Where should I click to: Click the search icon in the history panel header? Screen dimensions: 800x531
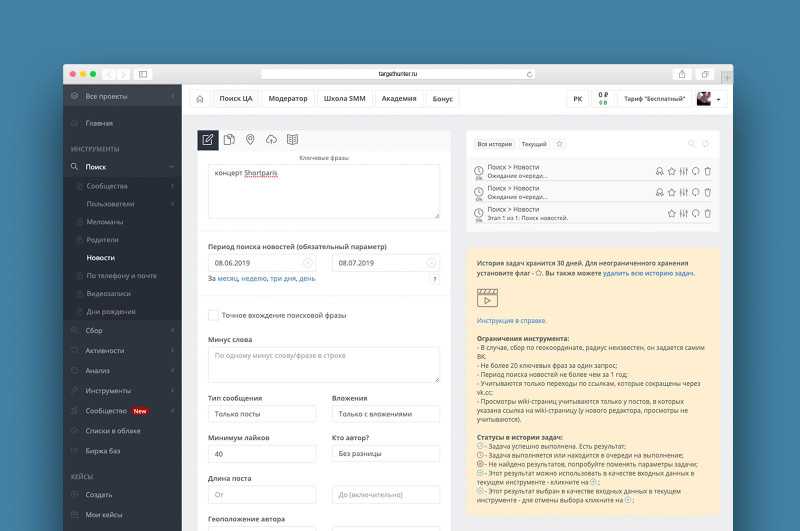pos(692,144)
